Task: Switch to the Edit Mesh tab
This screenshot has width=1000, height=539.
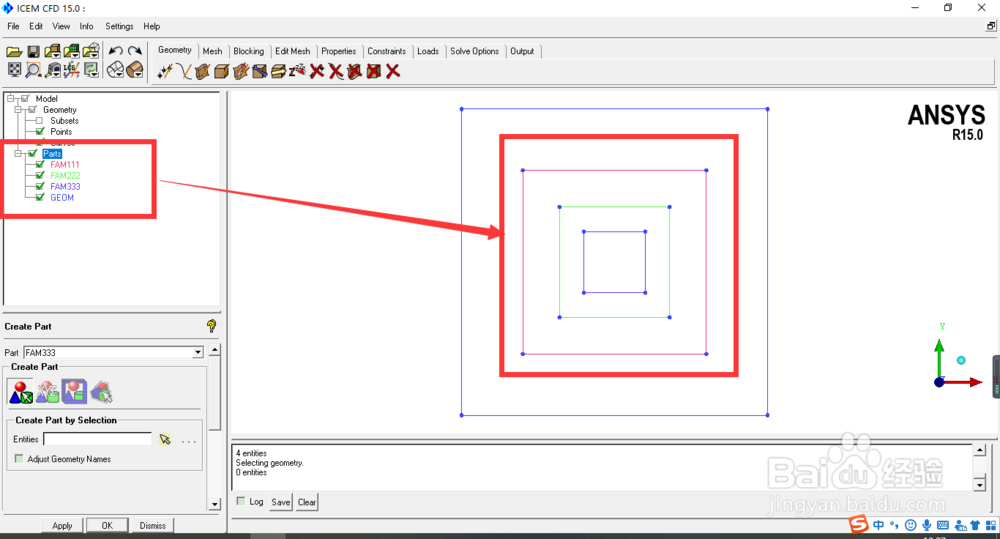Action: point(293,51)
